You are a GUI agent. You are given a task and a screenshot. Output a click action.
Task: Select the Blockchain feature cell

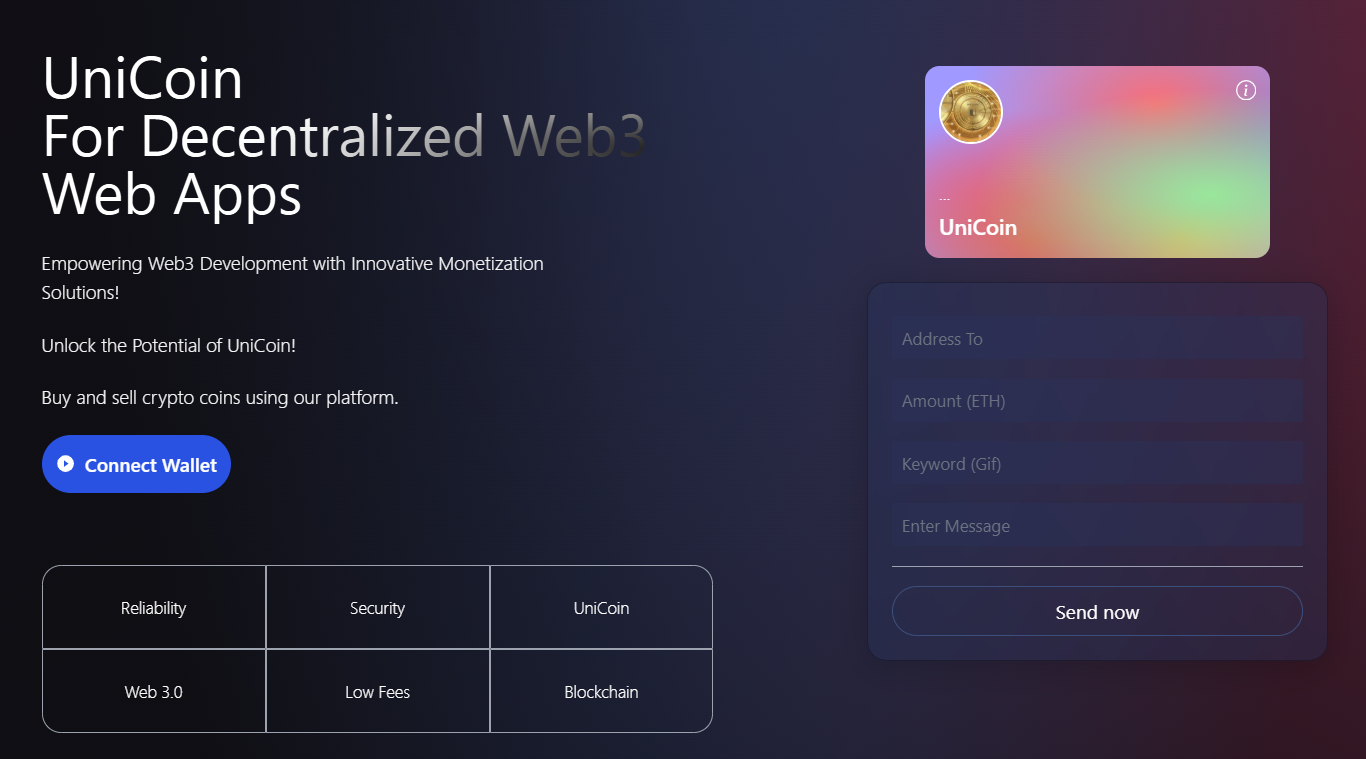pos(601,692)
